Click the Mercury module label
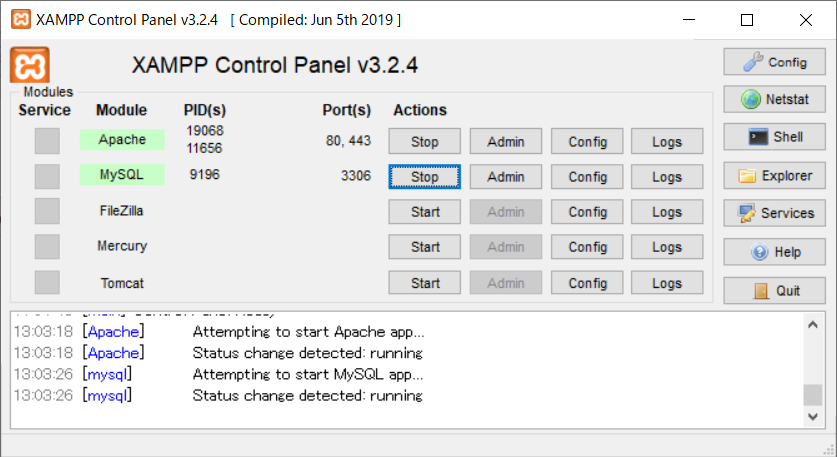This screenshot has height=457, width=837. 122,246
